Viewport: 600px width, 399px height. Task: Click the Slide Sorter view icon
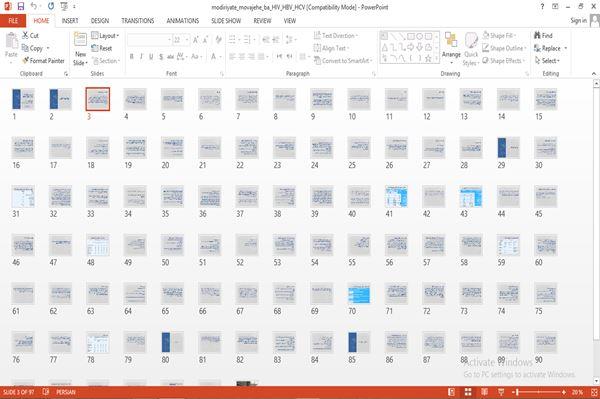click(468, 392)
